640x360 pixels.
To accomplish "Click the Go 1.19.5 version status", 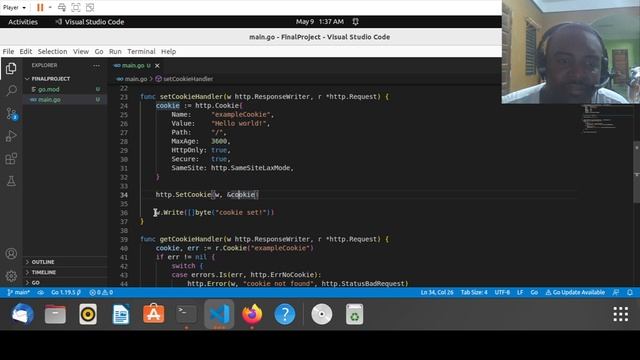I will (x=66, y=292).
